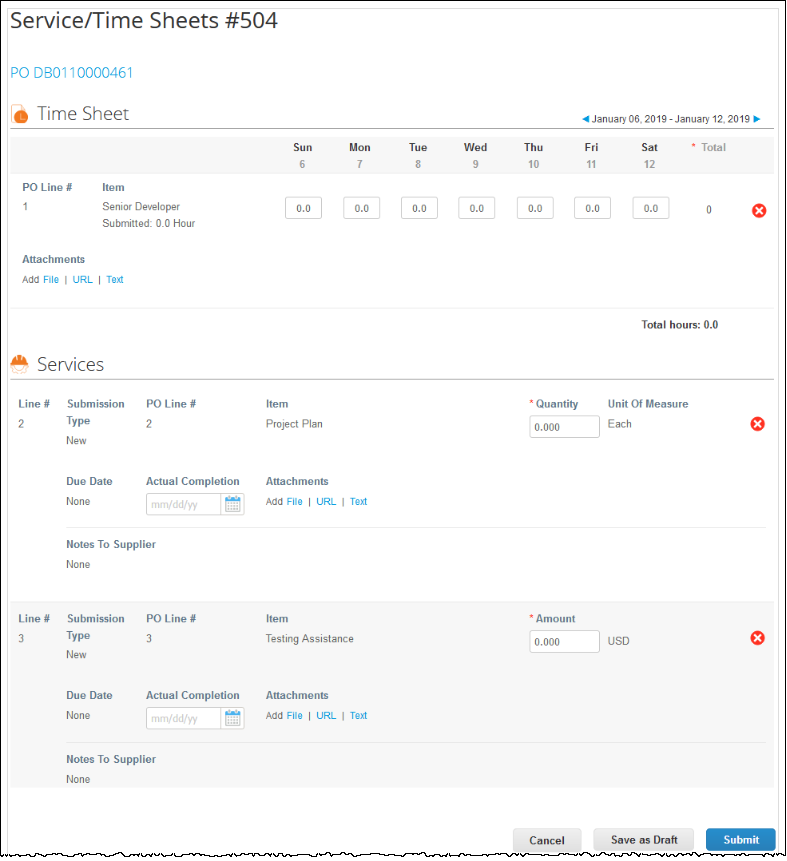Remove the Senior Developer time sheet line
The width and height of the screenshot is (787, 861).
759,210
